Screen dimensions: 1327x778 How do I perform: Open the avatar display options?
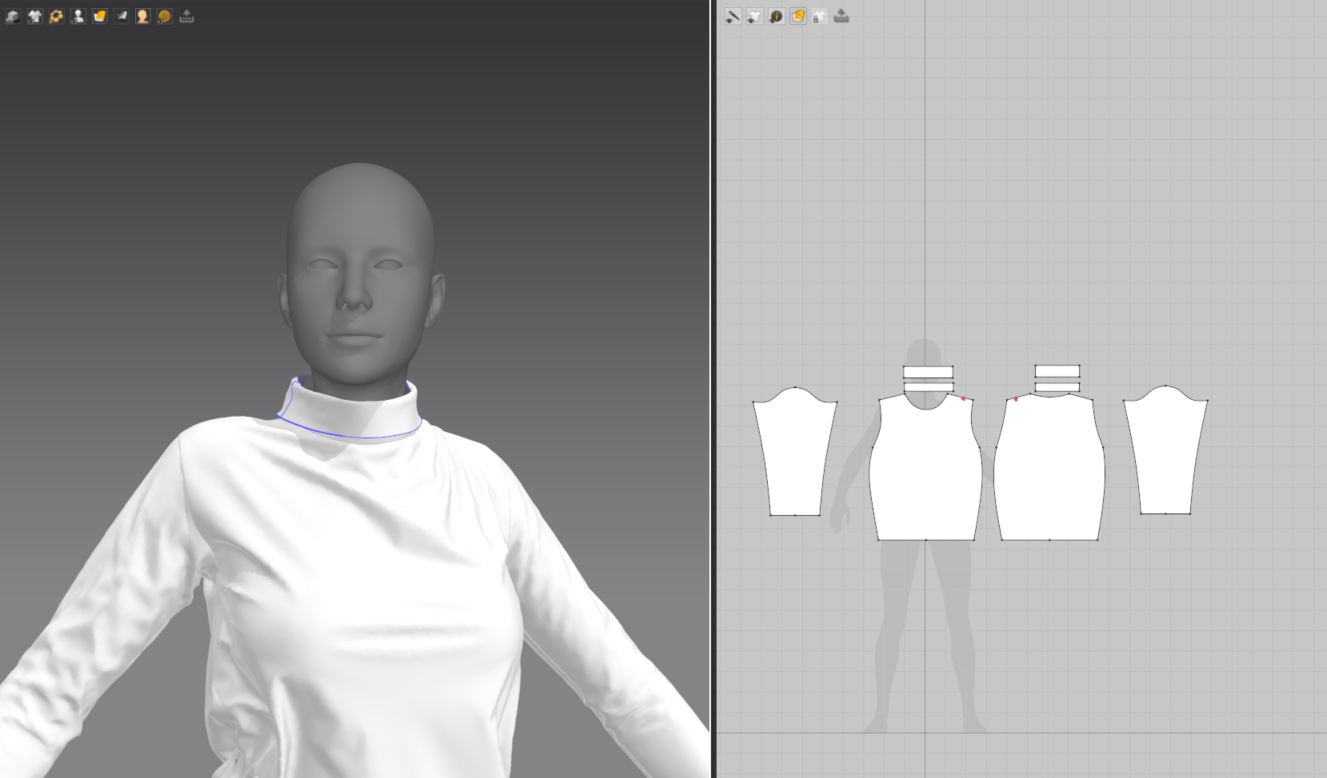pyautogui.click(x=78, y=16)
